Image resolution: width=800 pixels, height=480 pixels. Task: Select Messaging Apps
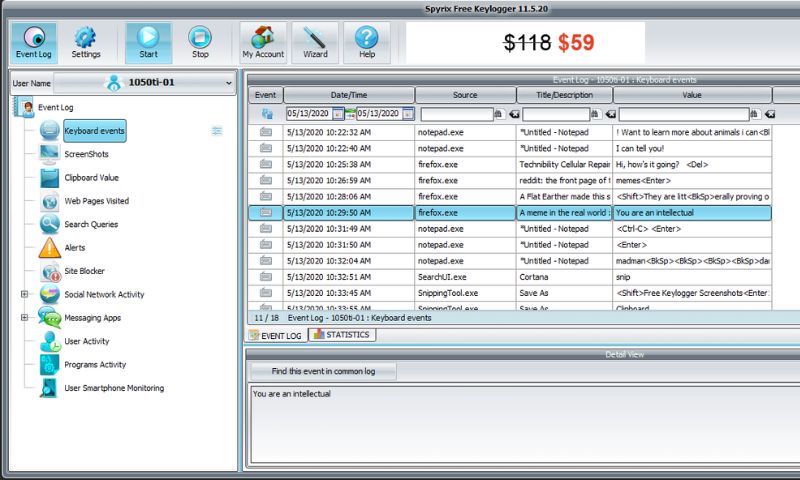(92, 318)
